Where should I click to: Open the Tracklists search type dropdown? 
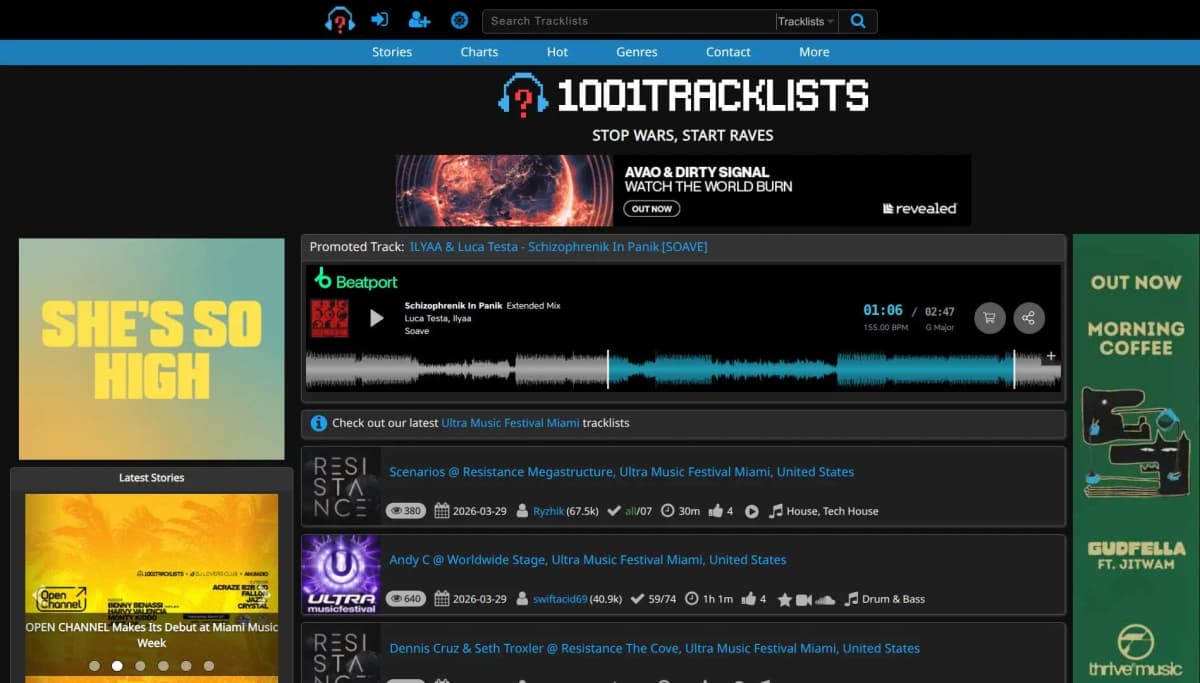[806, 21]
